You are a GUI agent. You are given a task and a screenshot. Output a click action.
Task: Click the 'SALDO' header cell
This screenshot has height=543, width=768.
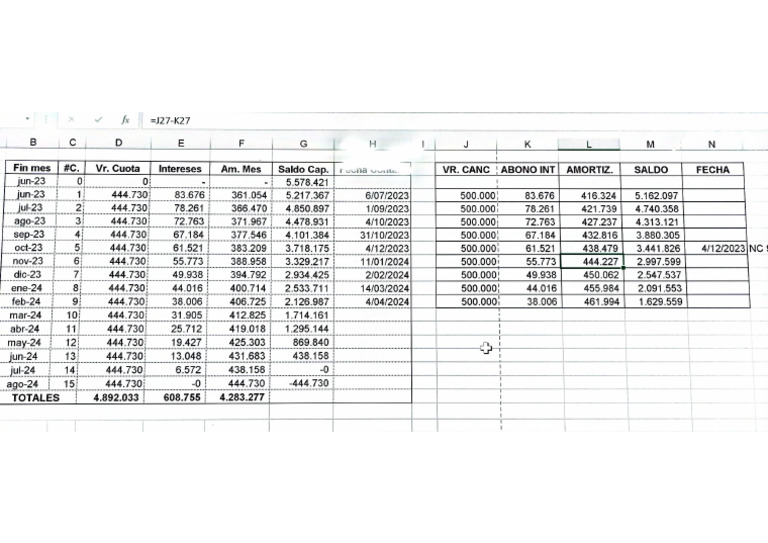click(x=651, y=170)
